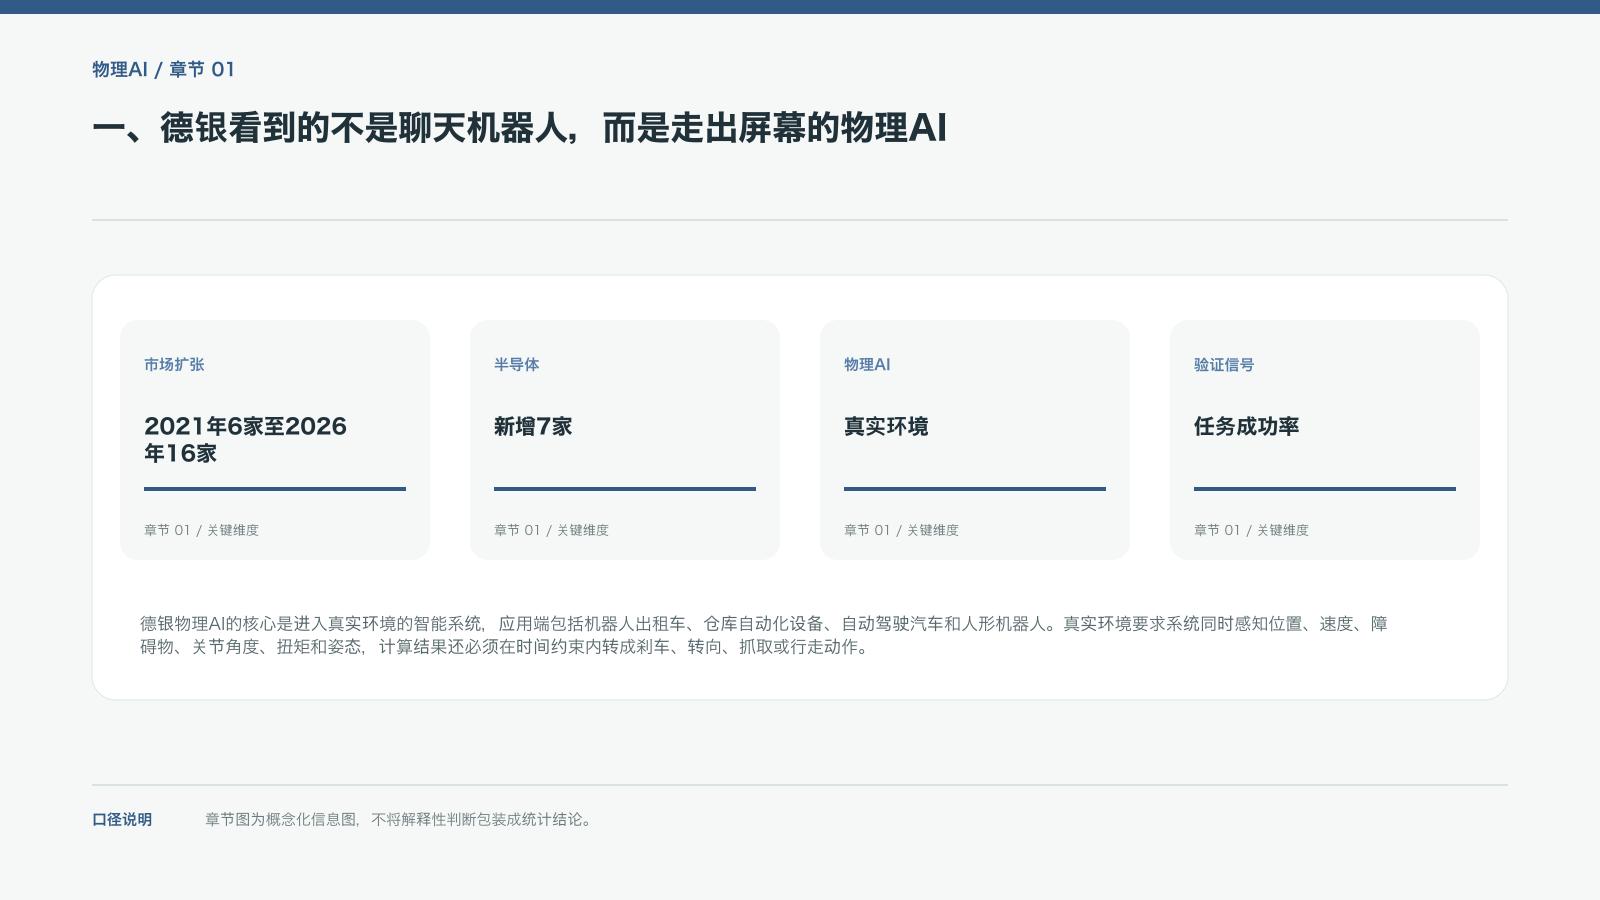Click the blue '物理AI' card label
The image size is (1600, 900).
click(x=867, y=365)
